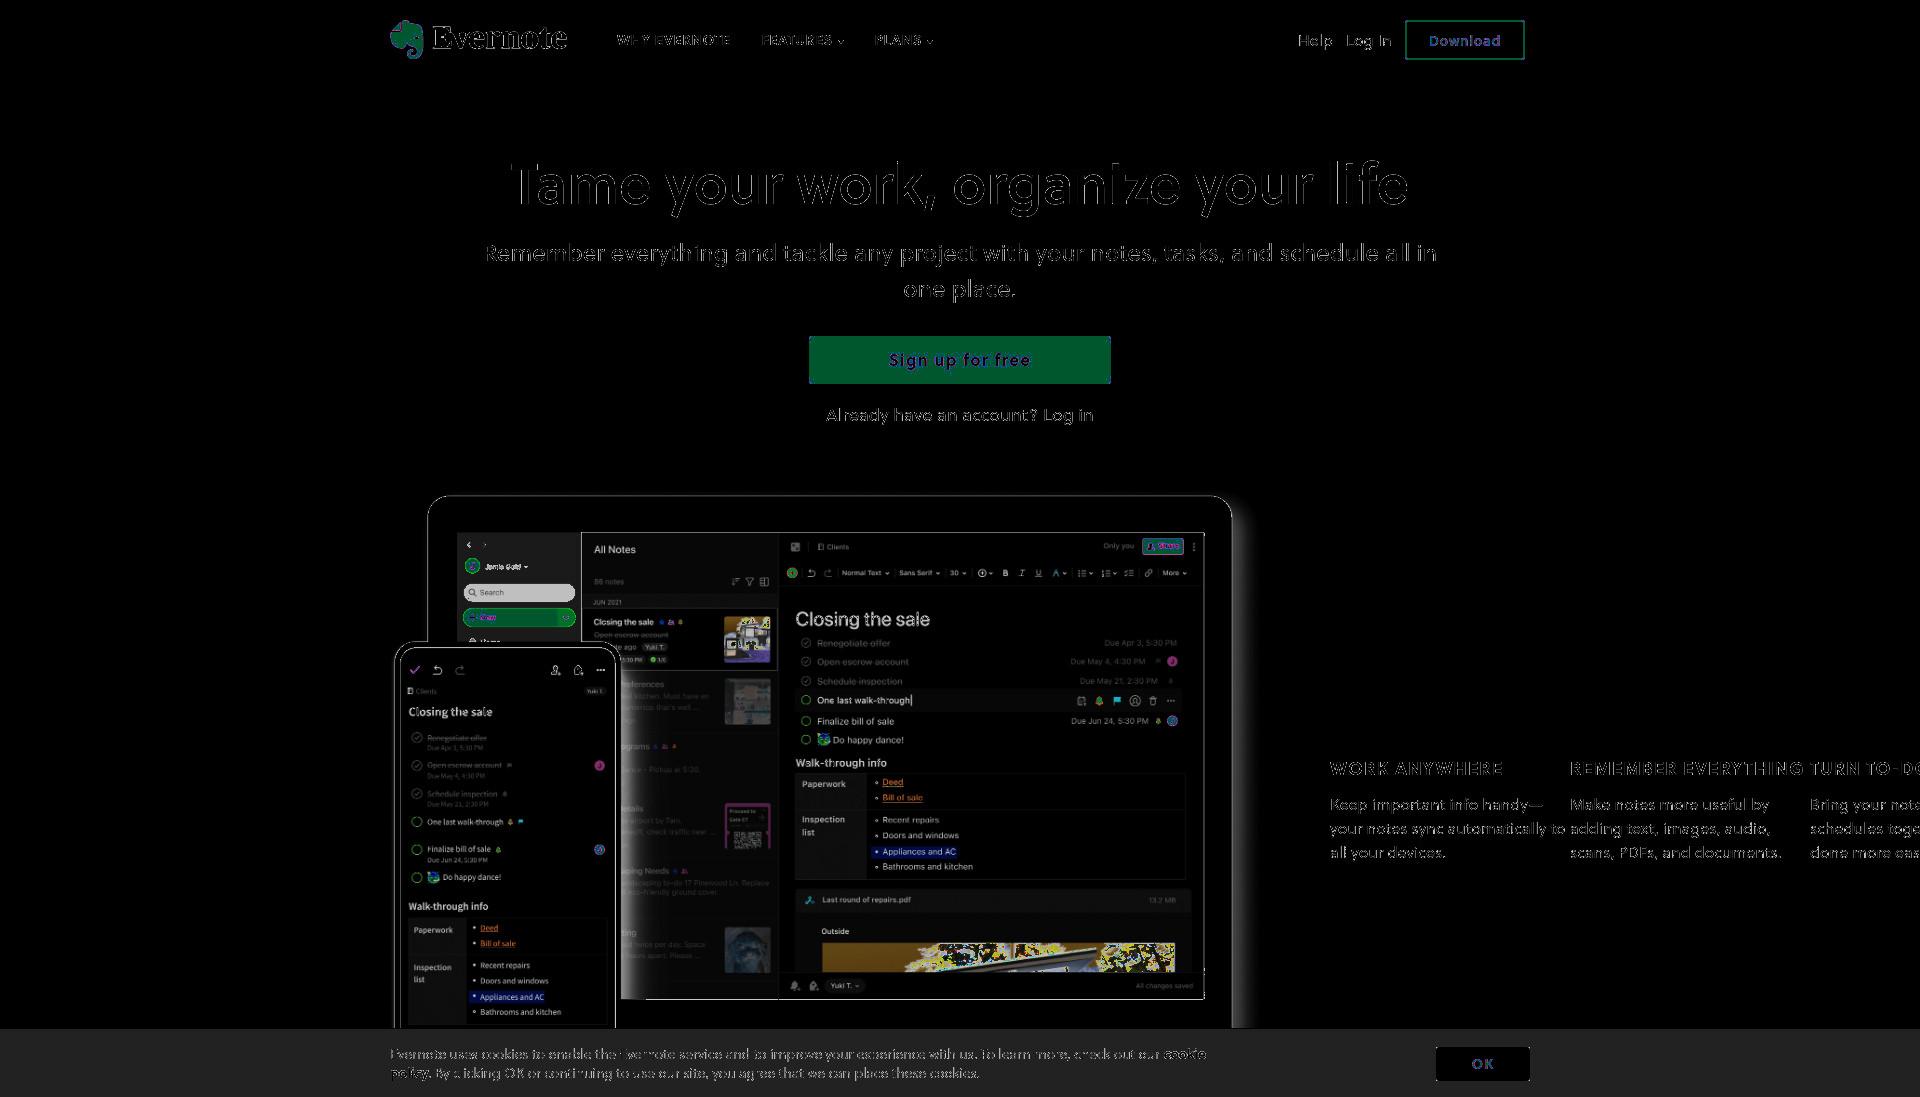Check desktop Do happy dance task

(806, 740)
